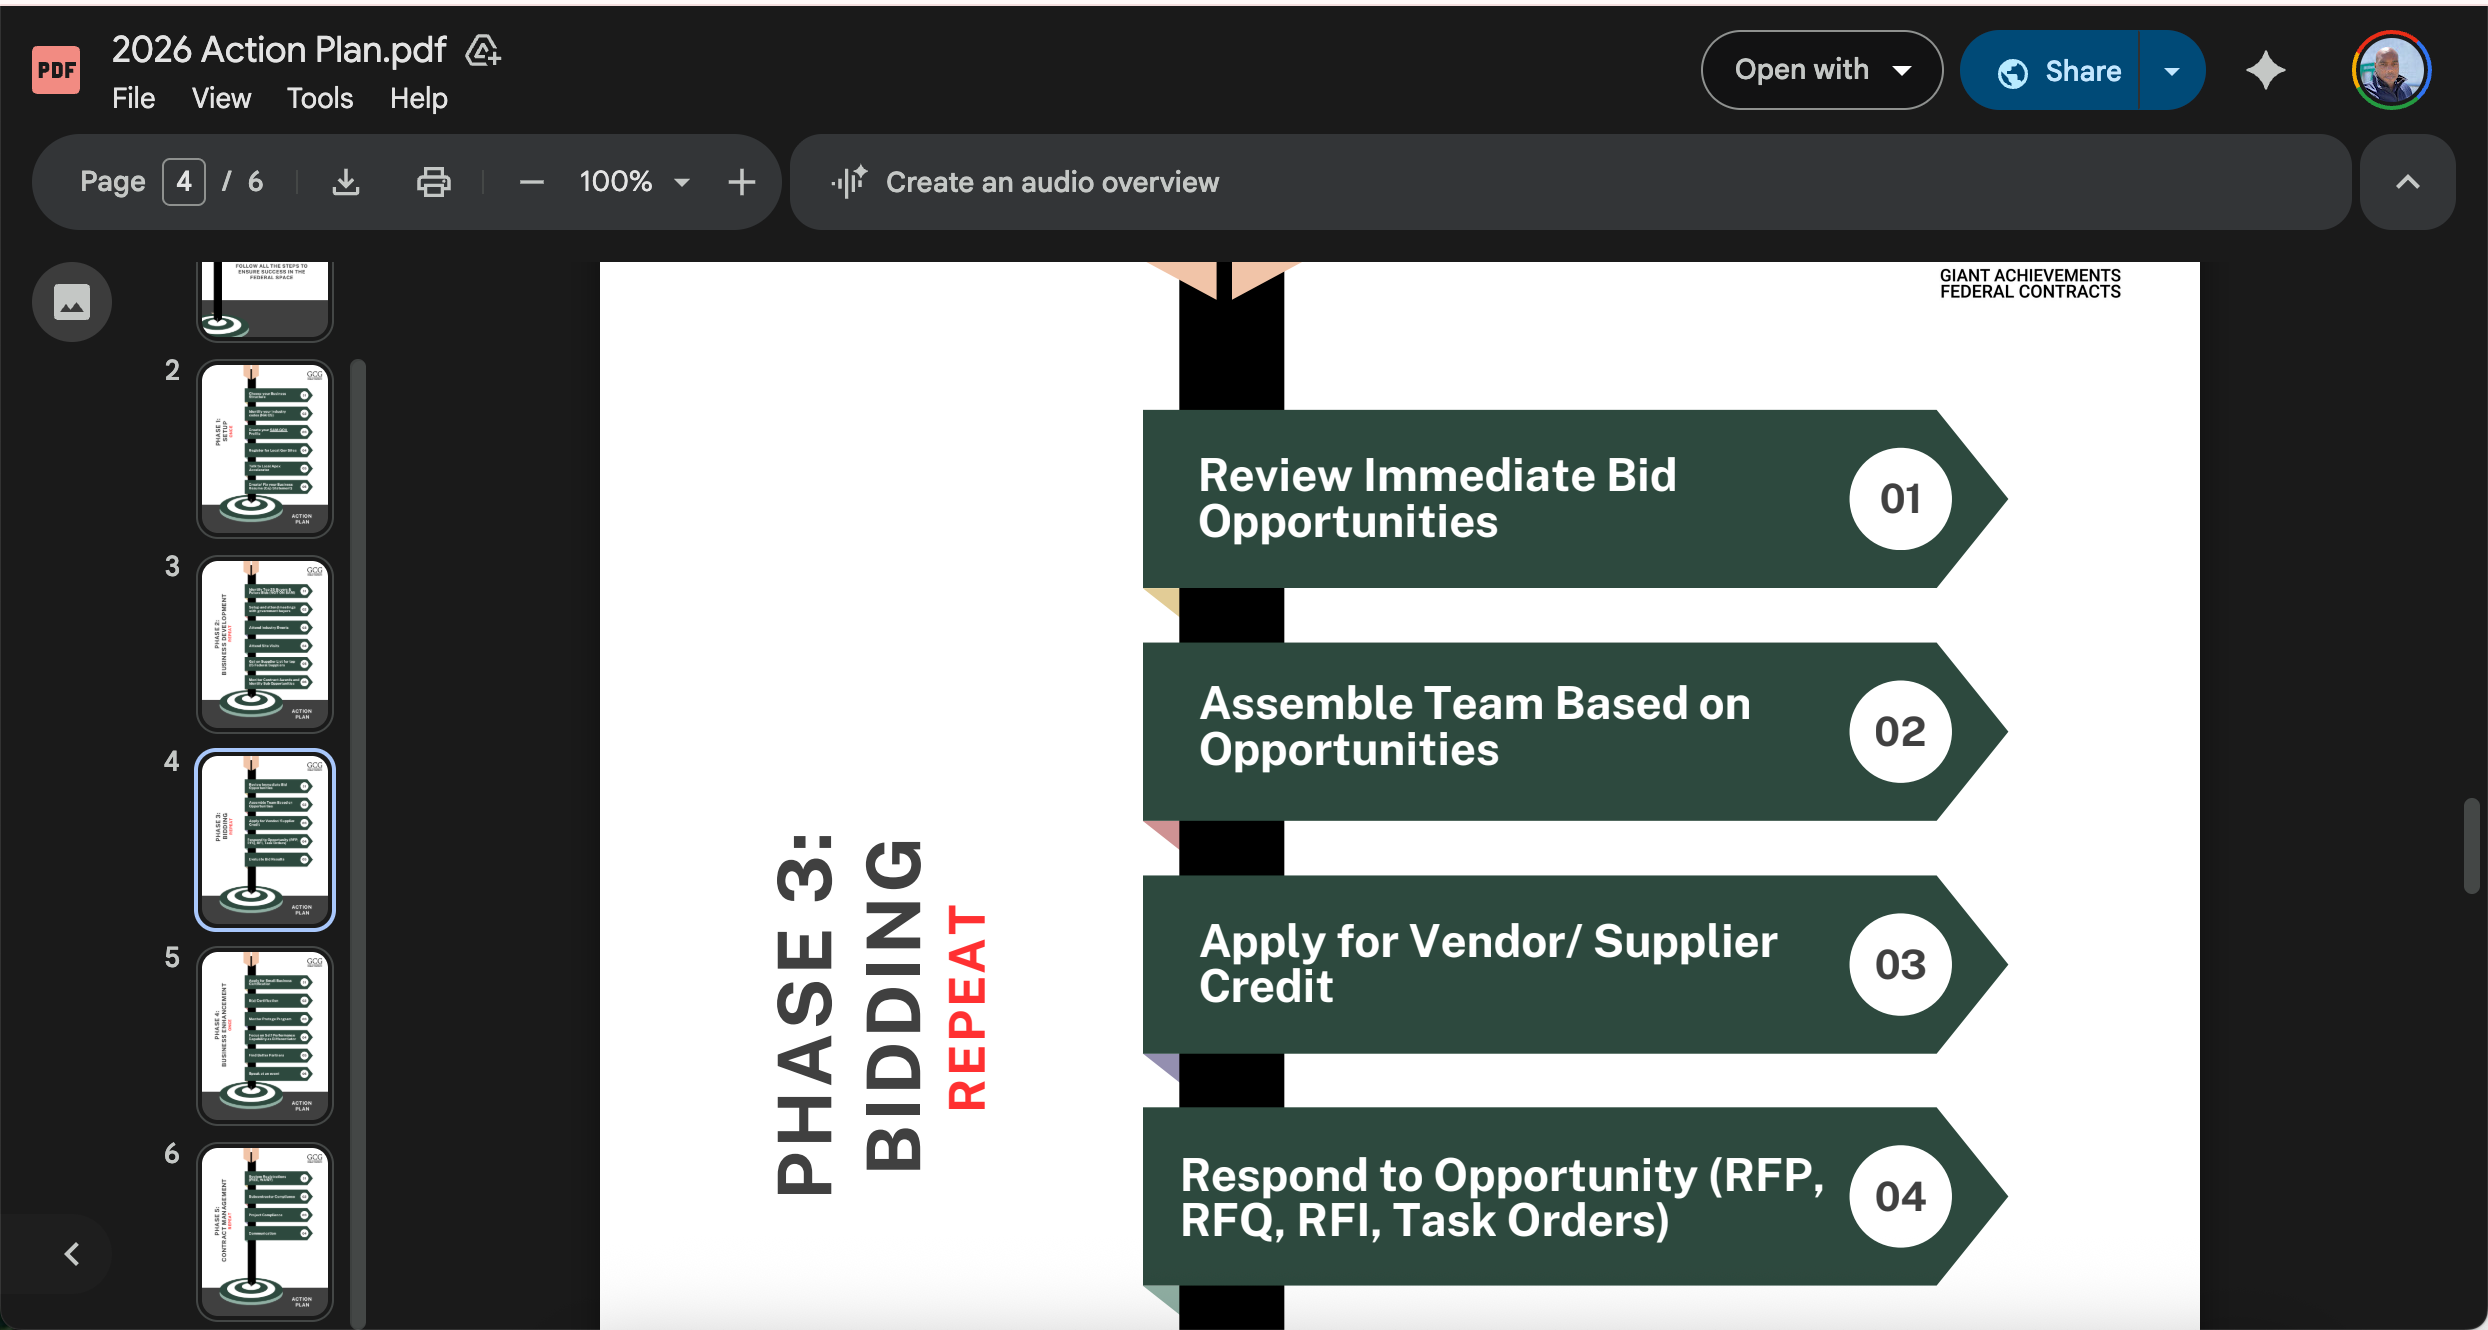This screenshot has height=1330, width=2488.
Task: Collapse the sidebar with left chevron
Action: (x=72, y=1254)
